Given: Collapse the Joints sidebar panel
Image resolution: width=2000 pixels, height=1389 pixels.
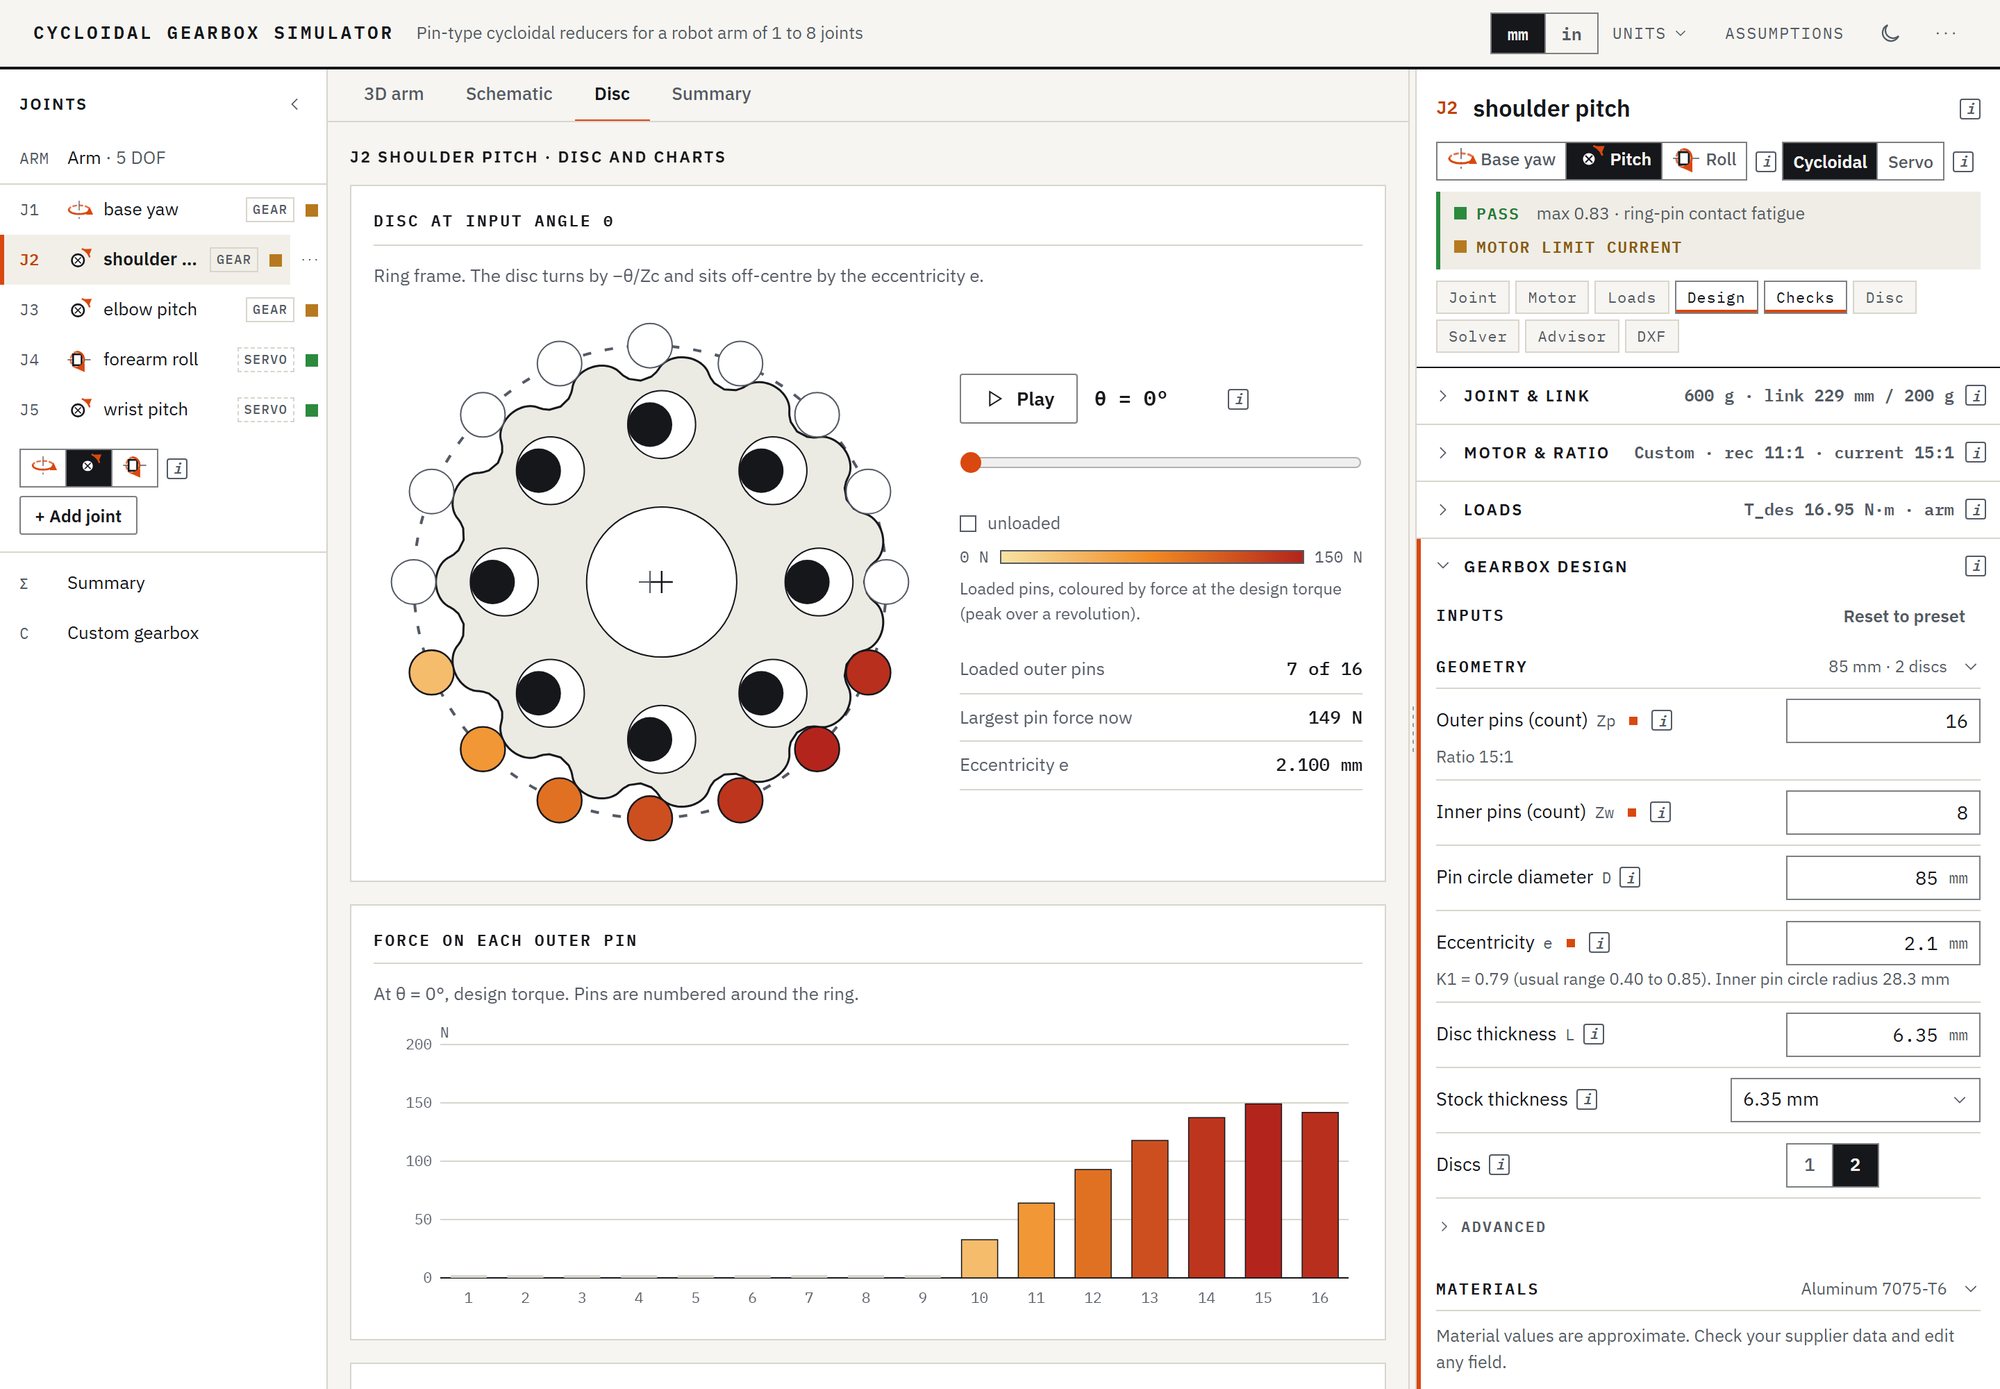Looking at the screenshot, I should pyautogui.click(x=294, y=104).
